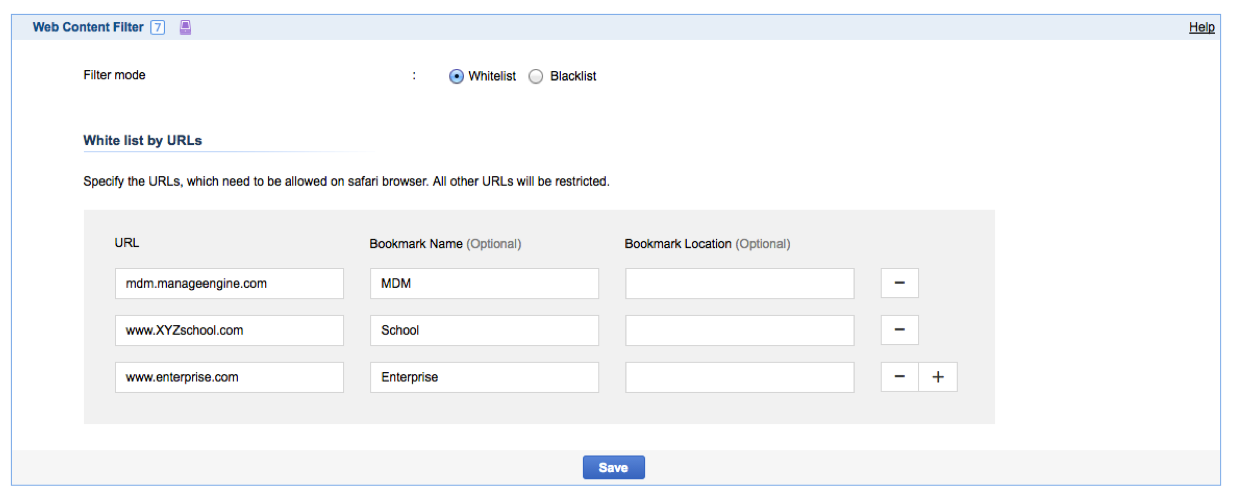Open the Help link
Screen dimensions: 1236x500
coord(1201,28)
